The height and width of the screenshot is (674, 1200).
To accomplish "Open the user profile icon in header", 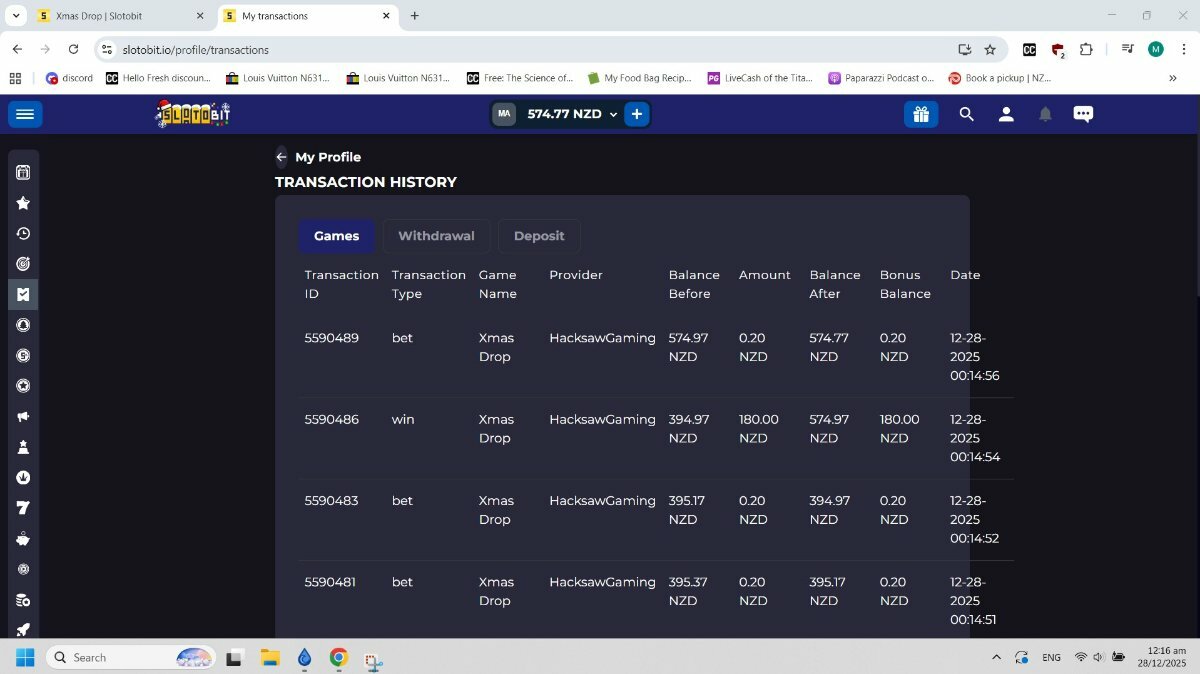I will 1006,114.
